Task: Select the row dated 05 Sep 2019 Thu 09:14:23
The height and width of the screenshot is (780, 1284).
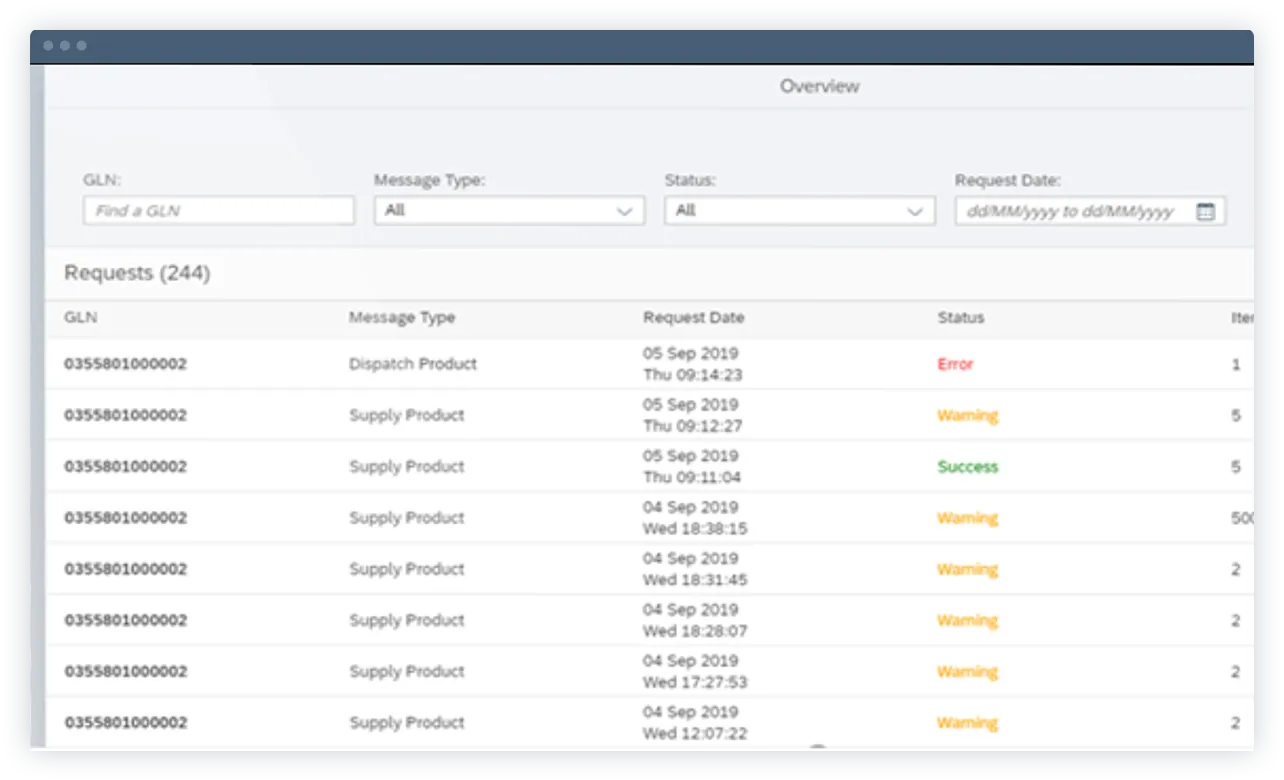Action: 400,364
